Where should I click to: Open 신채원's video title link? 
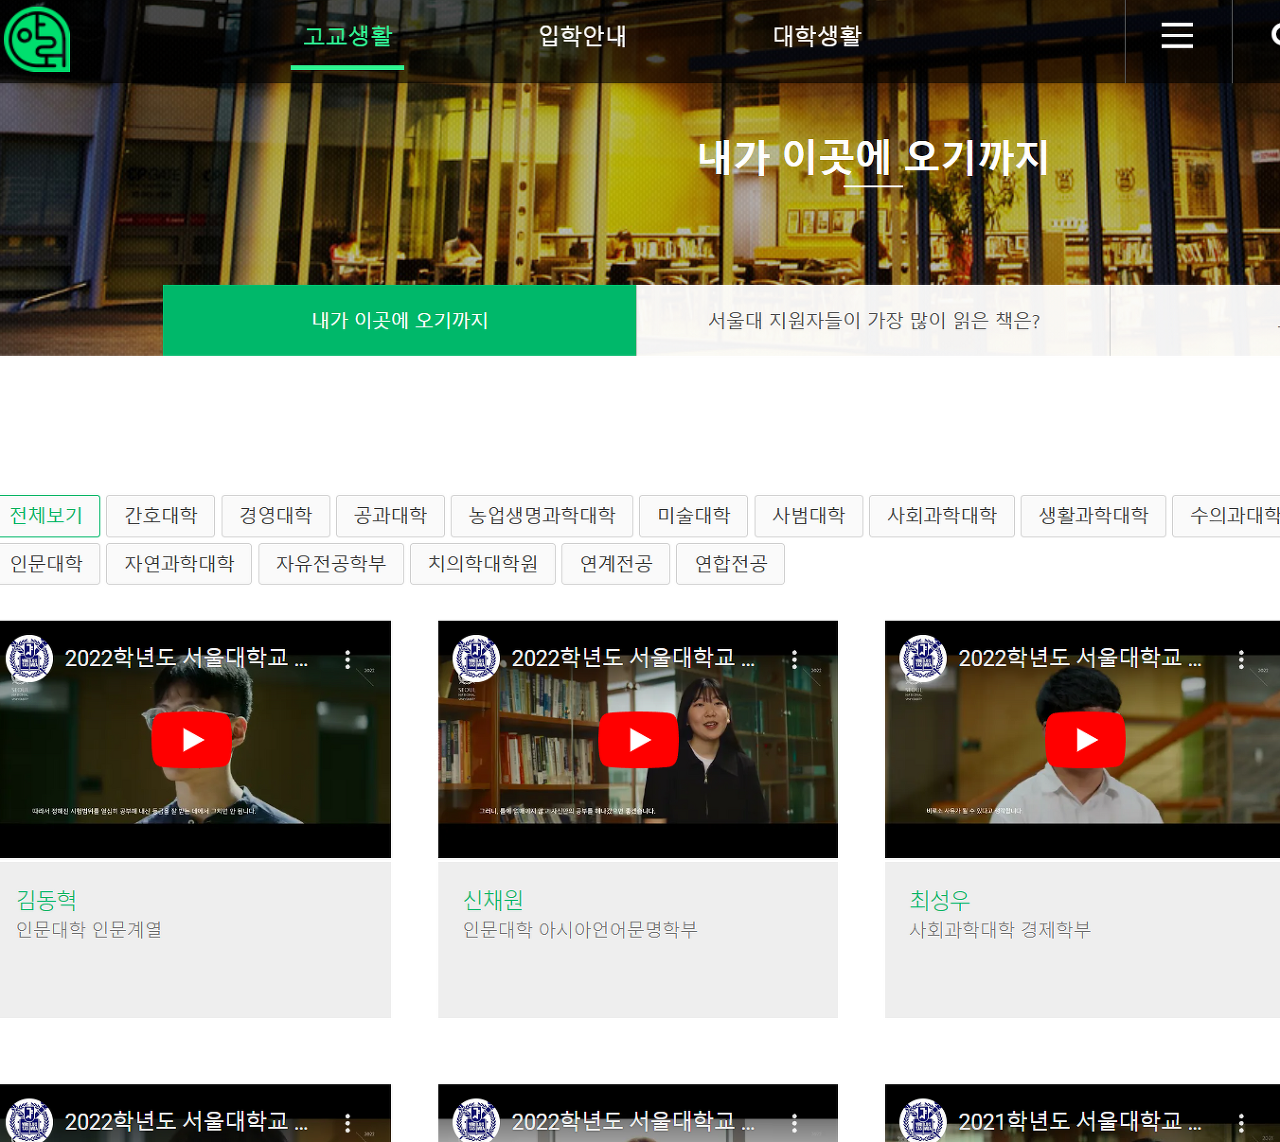point(633,658)
